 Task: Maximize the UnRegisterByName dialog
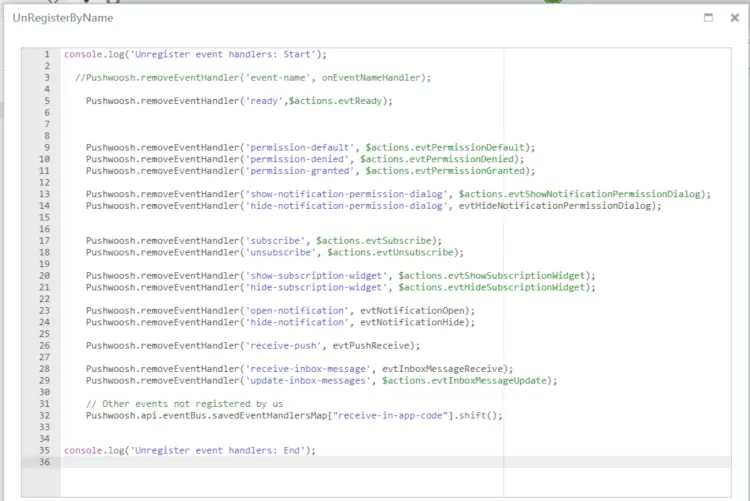[x=708, y=18]
